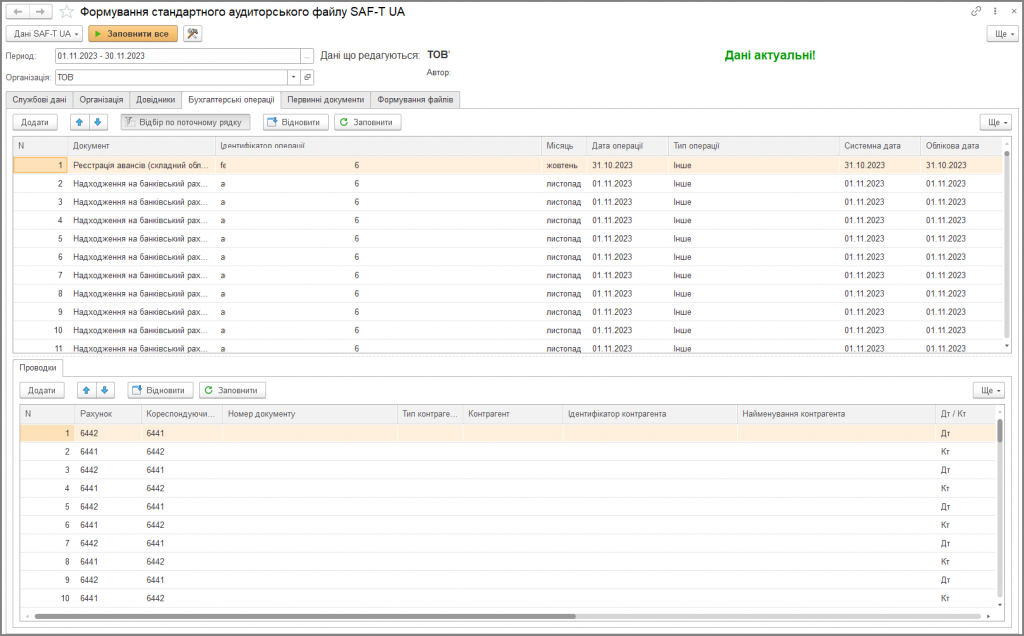Click Відновити in operations toolbar

296,122
